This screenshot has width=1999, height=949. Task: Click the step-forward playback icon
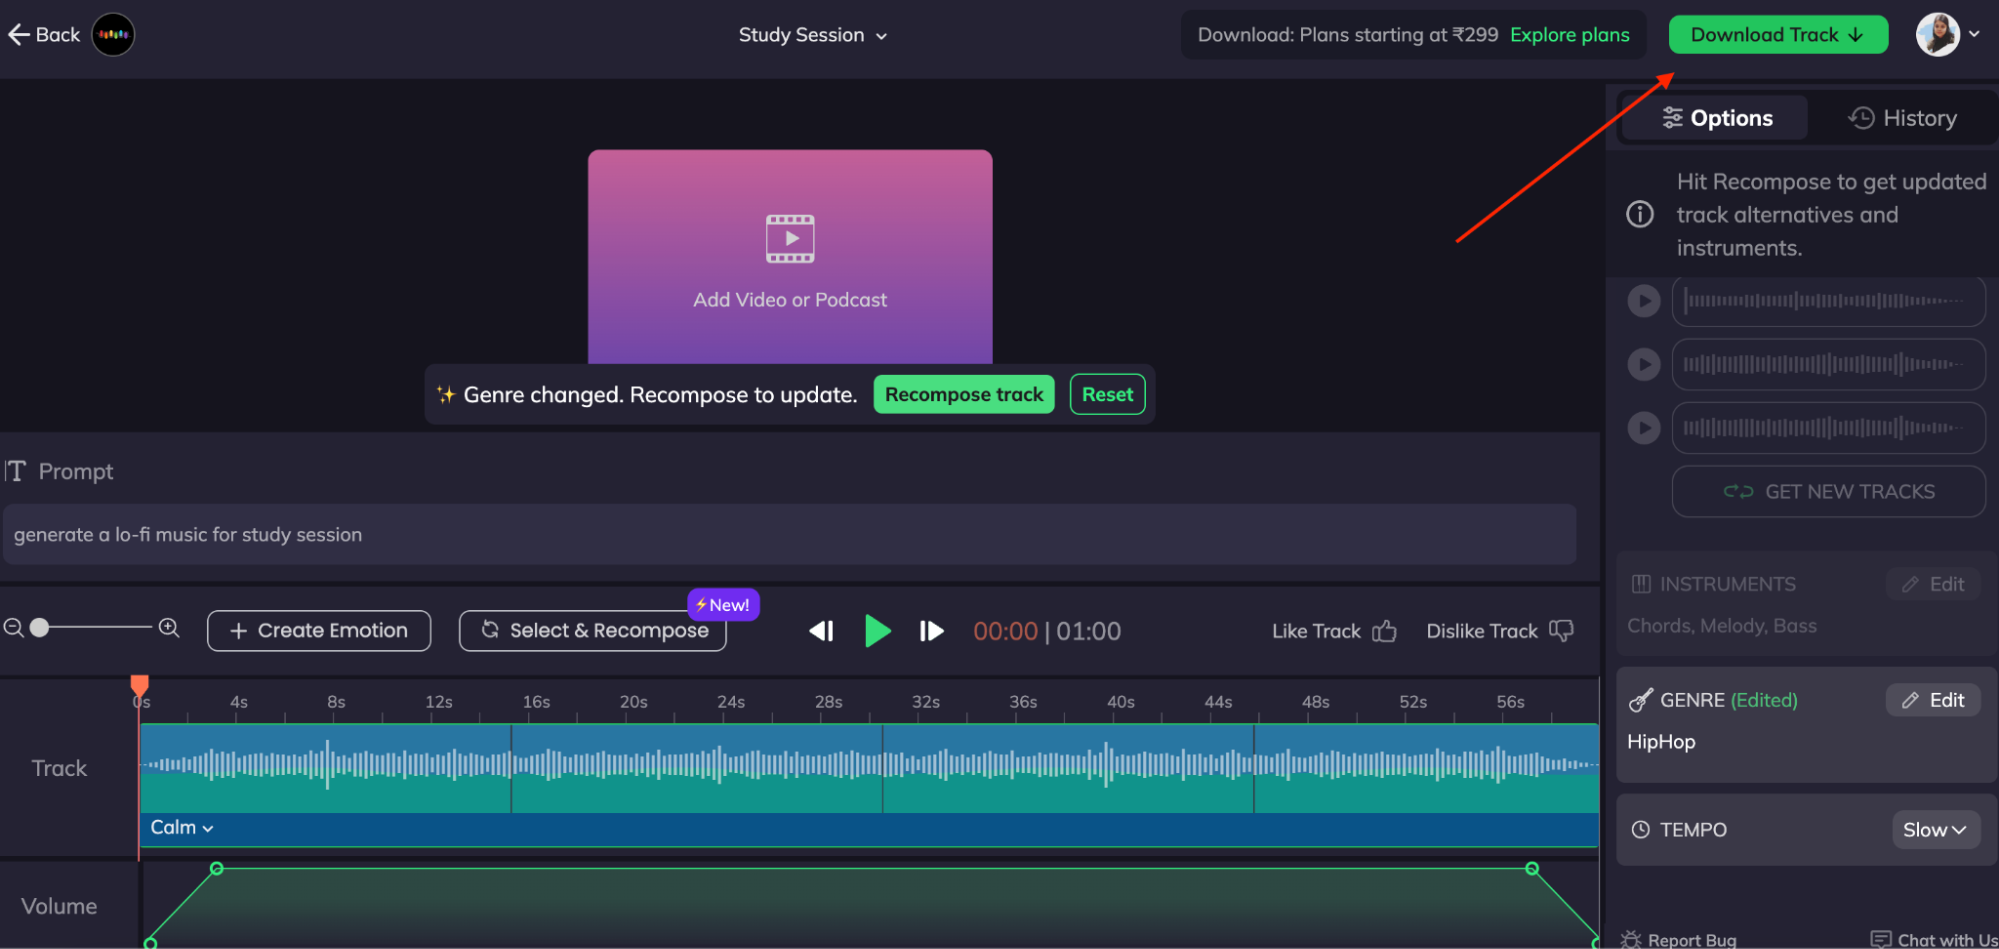point(931,631)
